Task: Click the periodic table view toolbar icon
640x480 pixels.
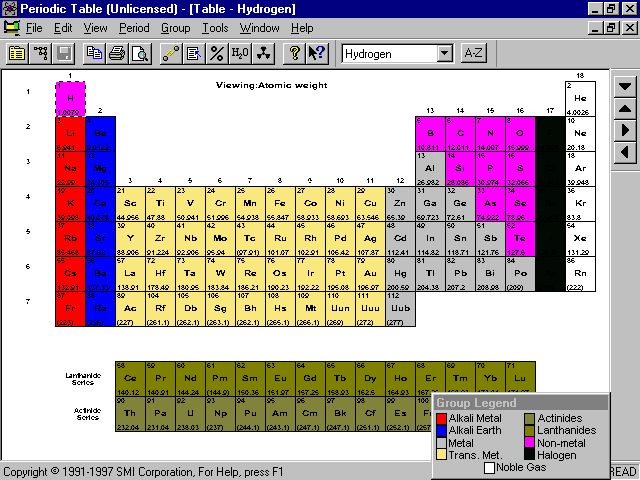Action: pos(17,54)
